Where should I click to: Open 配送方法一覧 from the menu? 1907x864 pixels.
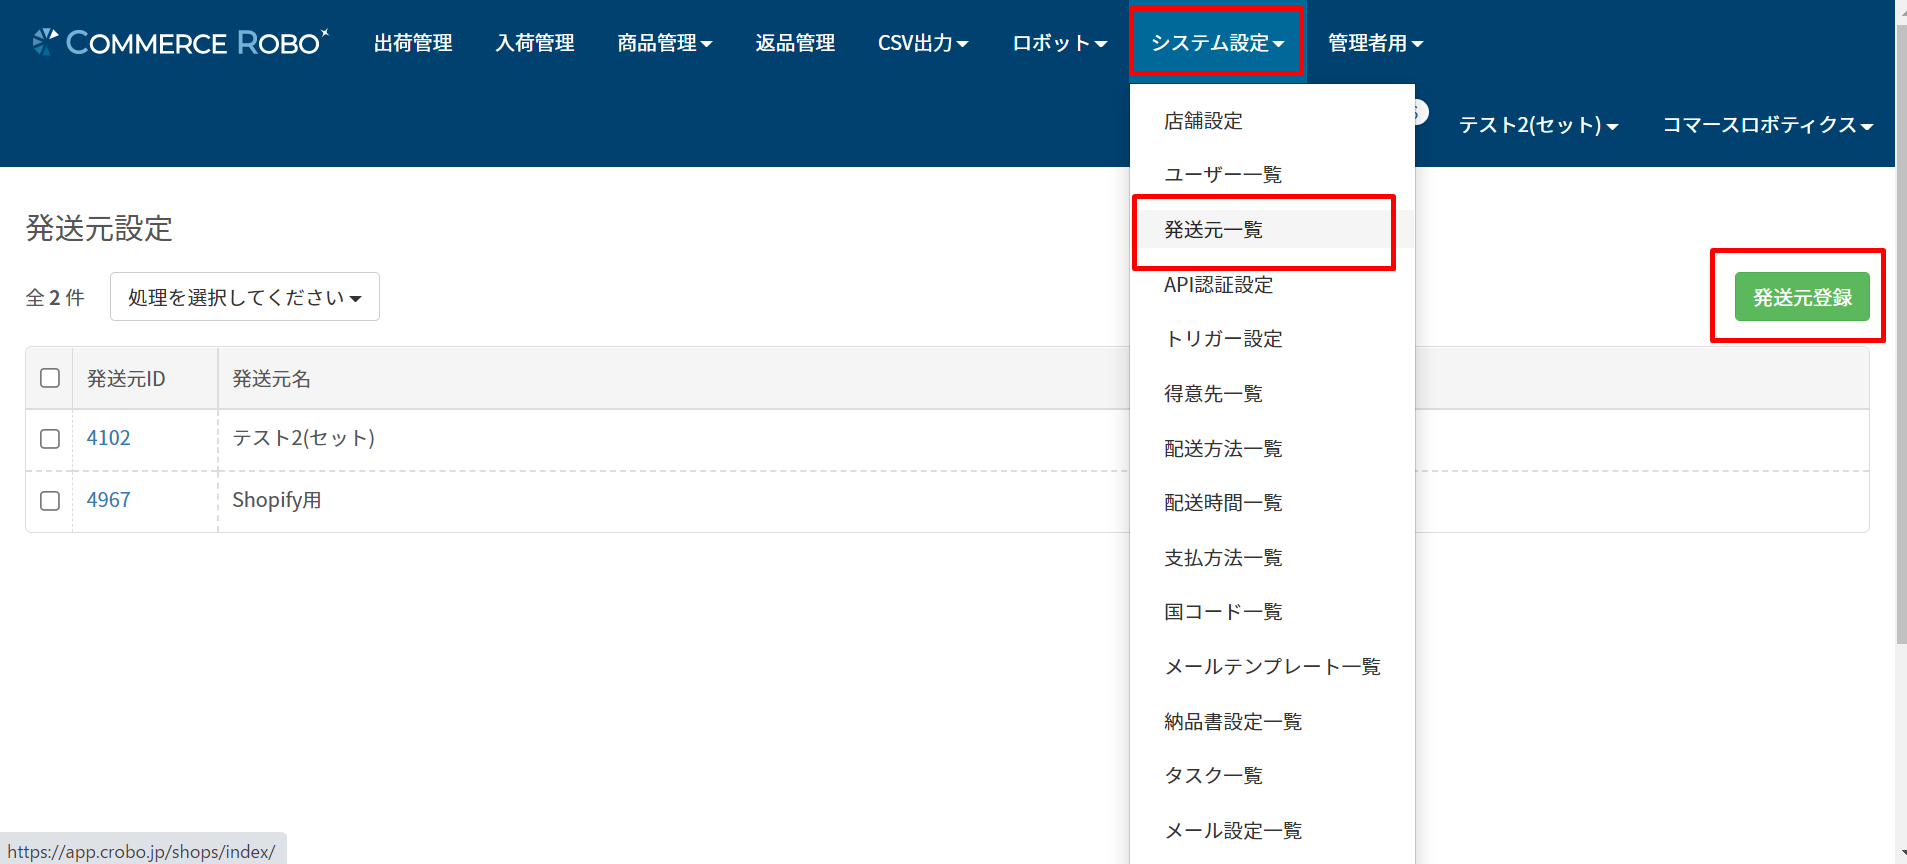coord(1272,449)
